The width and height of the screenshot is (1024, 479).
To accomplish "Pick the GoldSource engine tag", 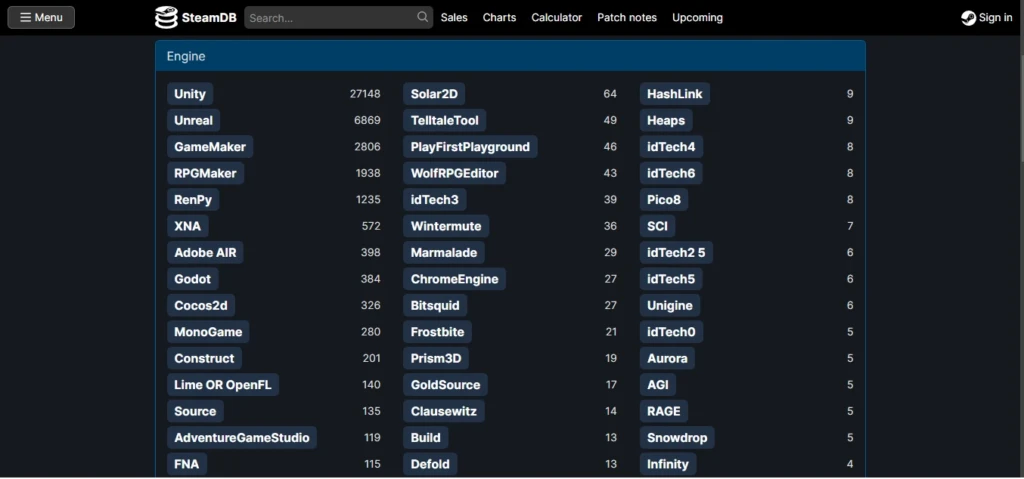I will click(x=445, y=385).
